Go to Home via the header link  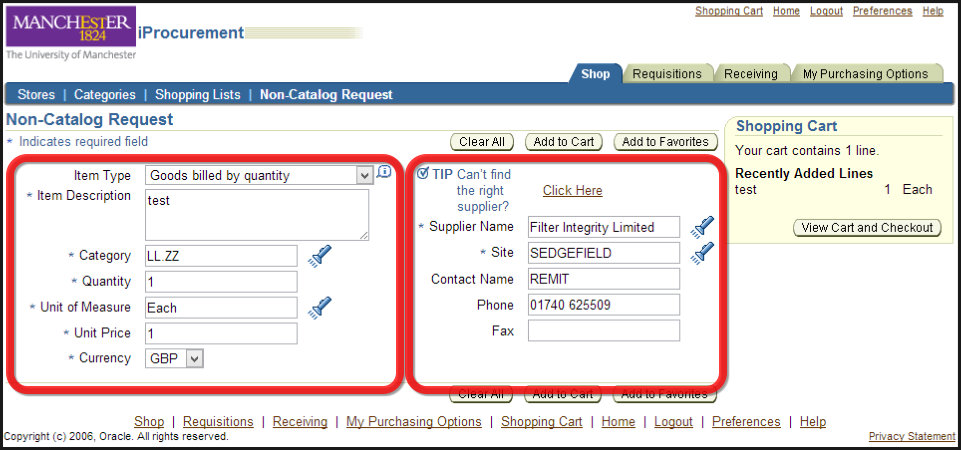tap(786, 11)
